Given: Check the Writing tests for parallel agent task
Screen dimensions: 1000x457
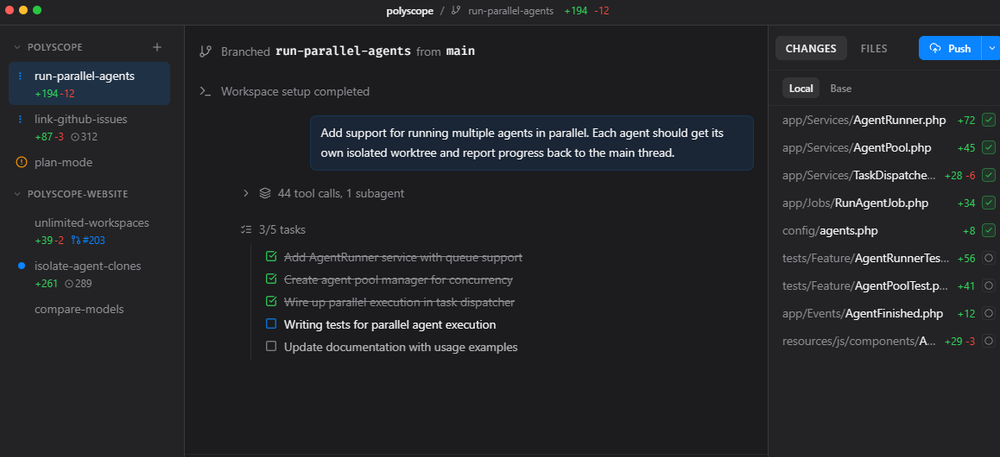Looking at the screenshot, I should (x=271, y=324).
